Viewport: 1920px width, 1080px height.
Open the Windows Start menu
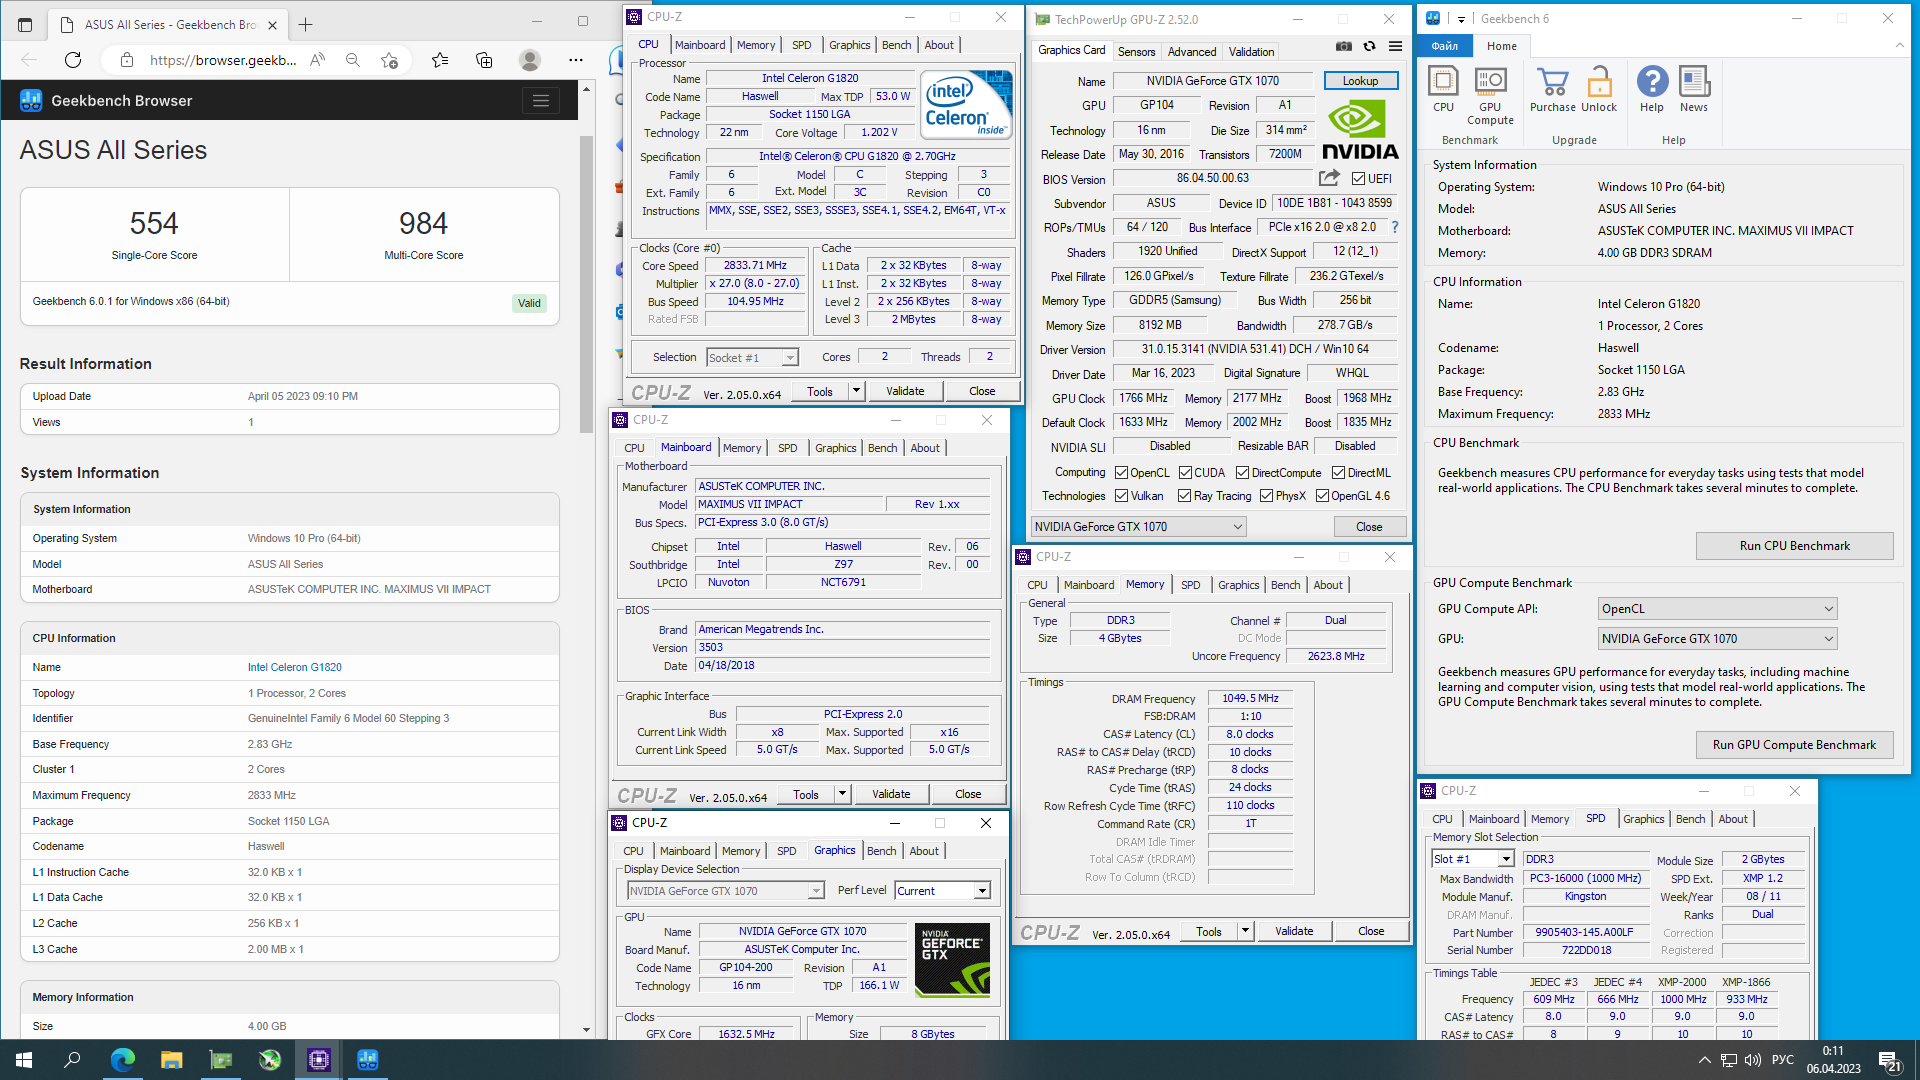[24, 1060]
